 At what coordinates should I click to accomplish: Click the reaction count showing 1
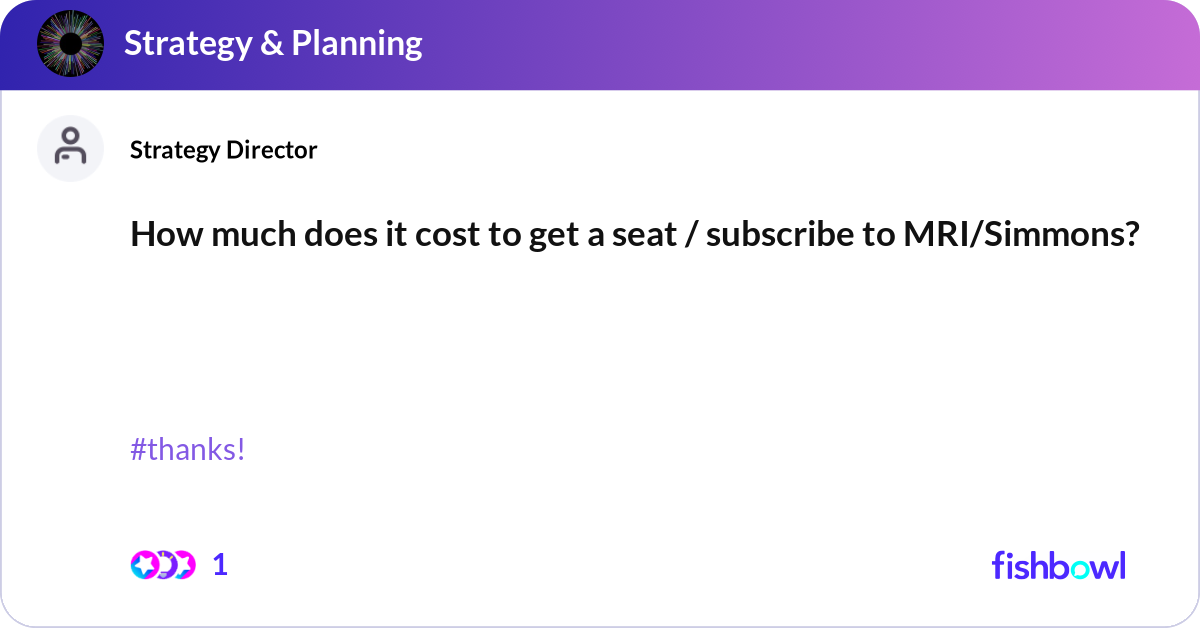[x=220, y=565]
